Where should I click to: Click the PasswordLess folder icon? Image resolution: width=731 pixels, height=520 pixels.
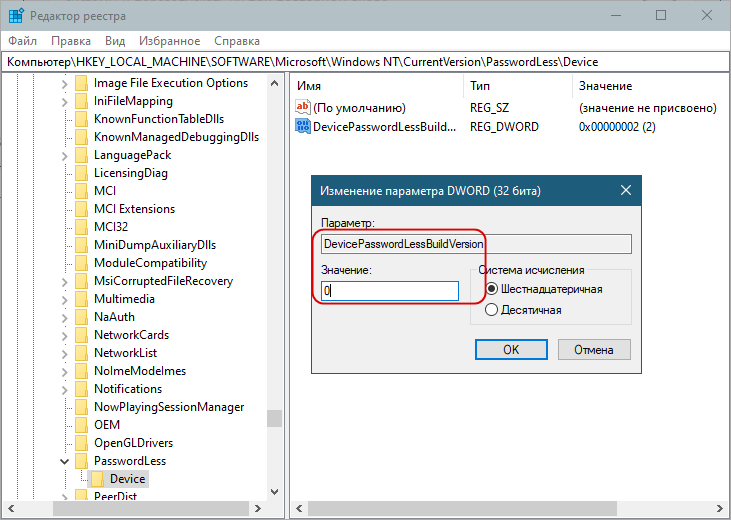pyautogui.click(x=81, y=461)
